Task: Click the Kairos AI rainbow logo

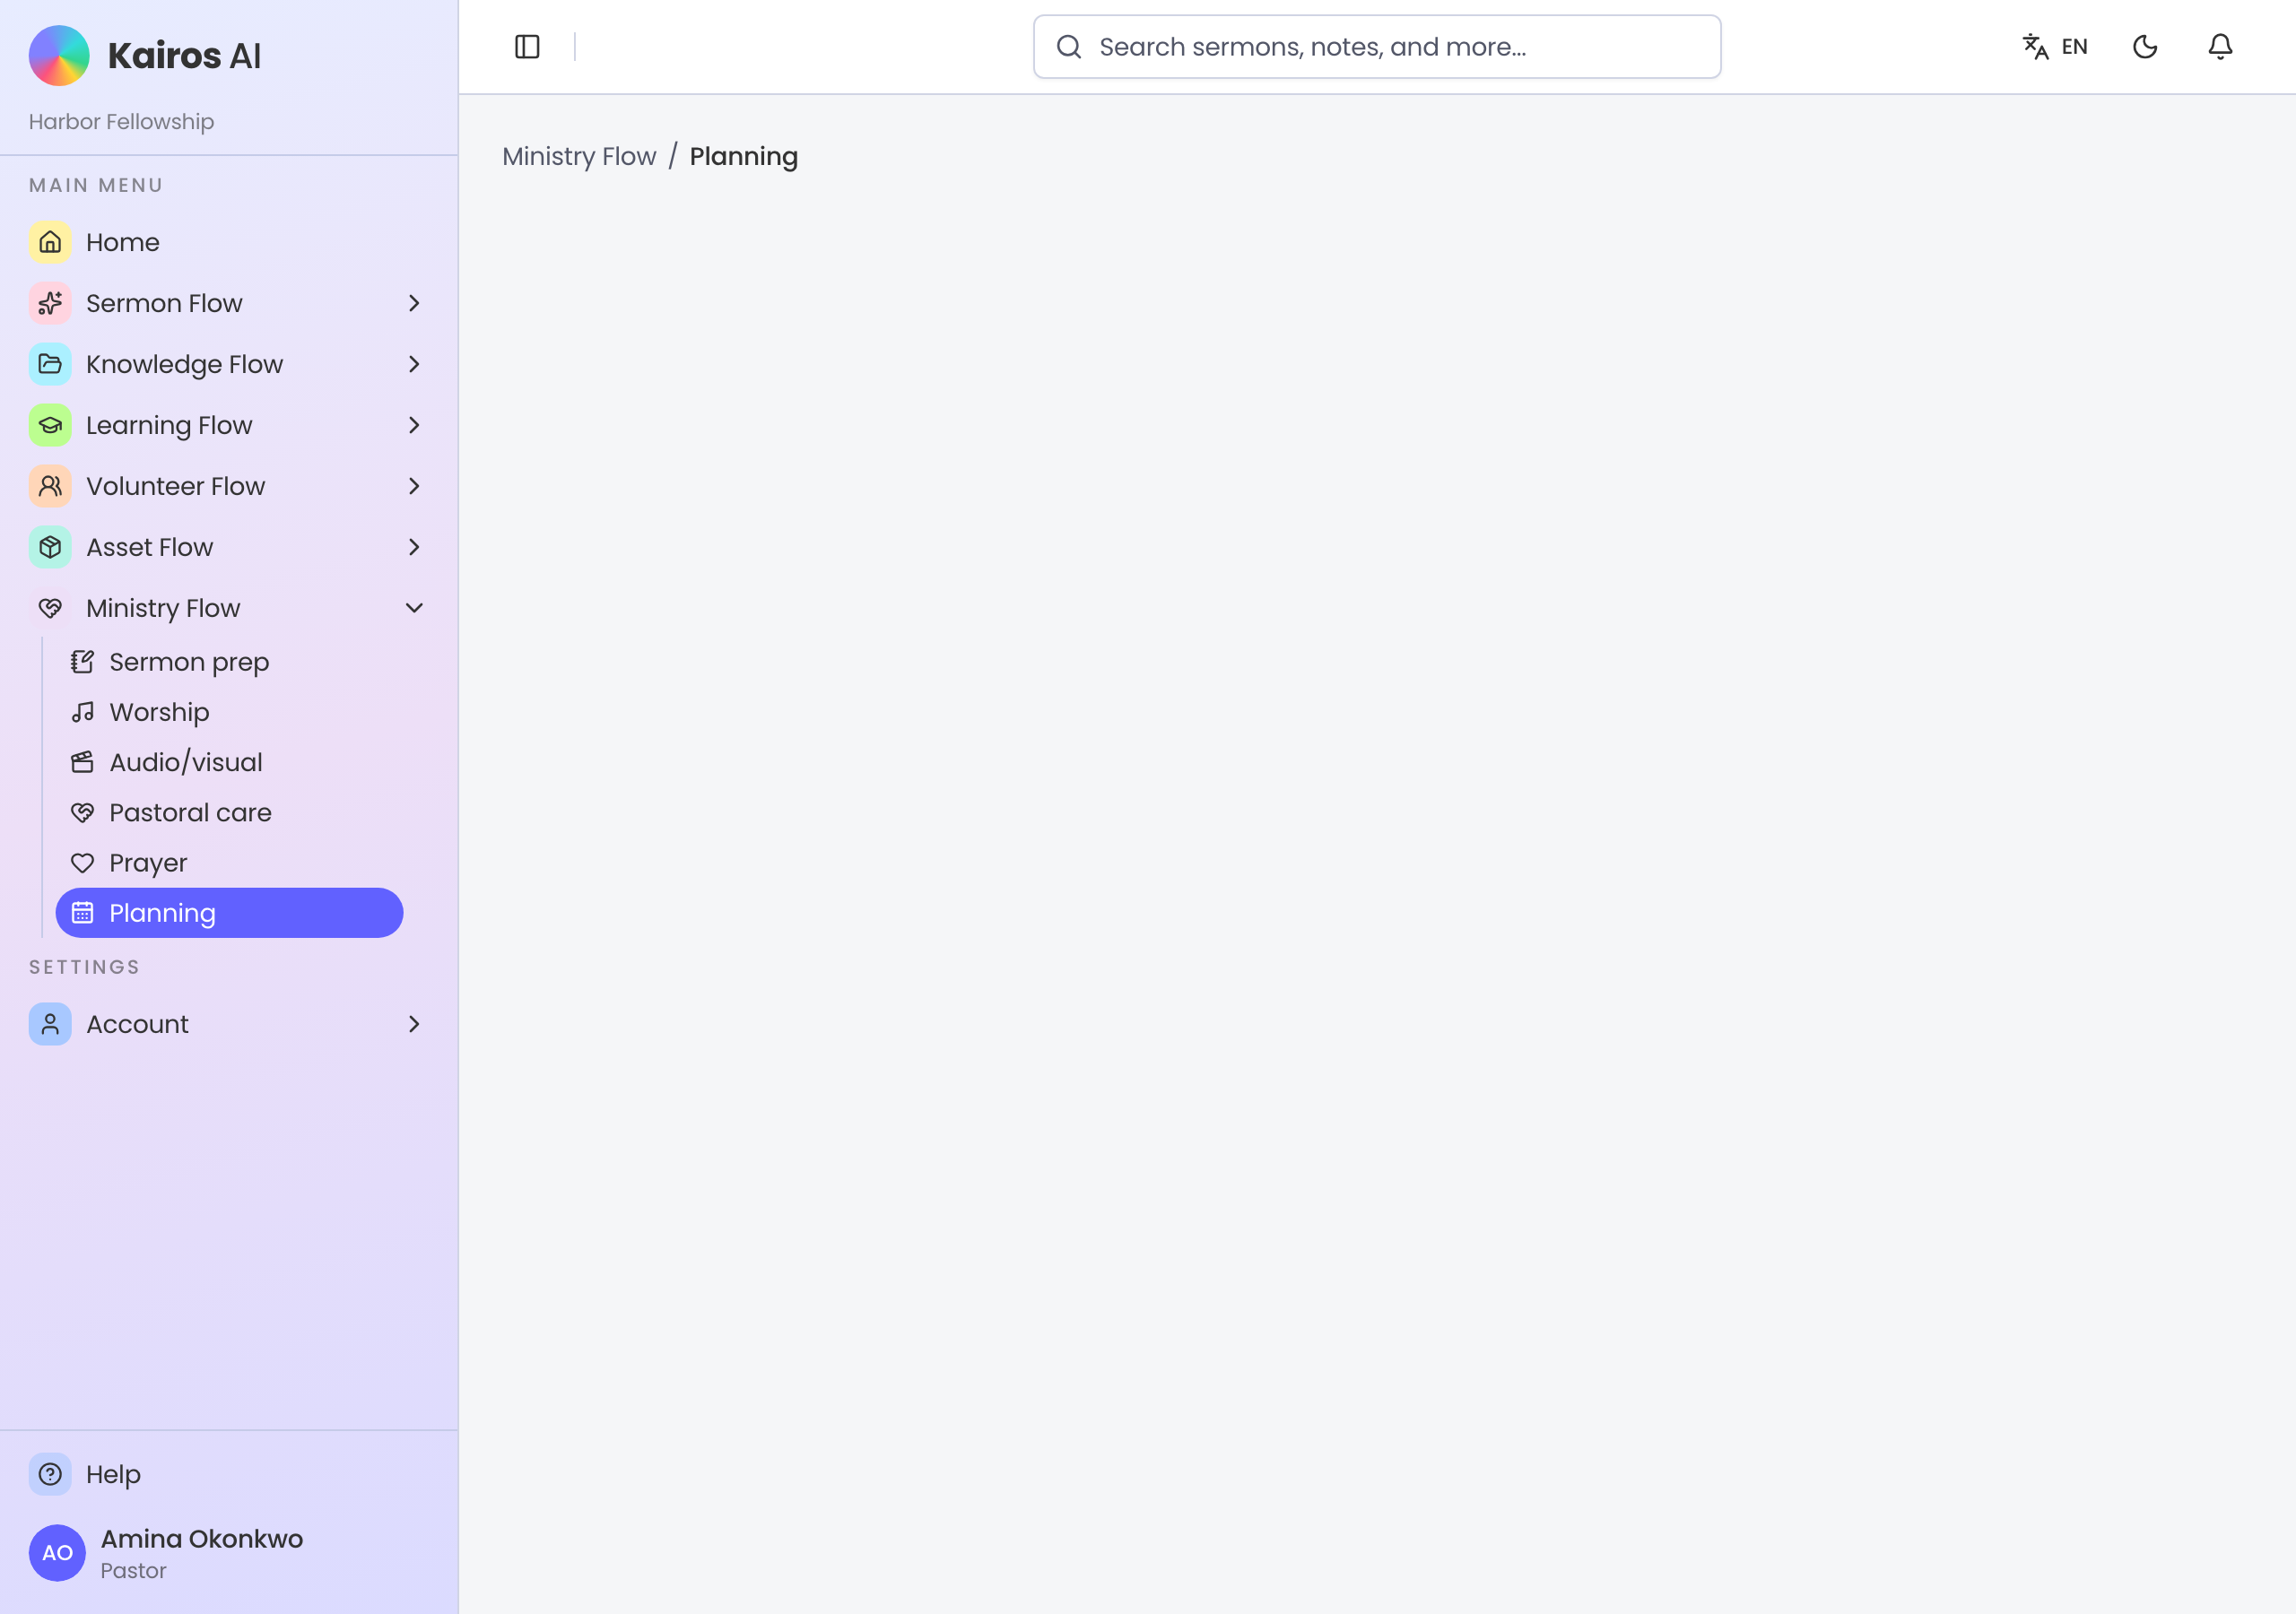Action: [59, 56]
